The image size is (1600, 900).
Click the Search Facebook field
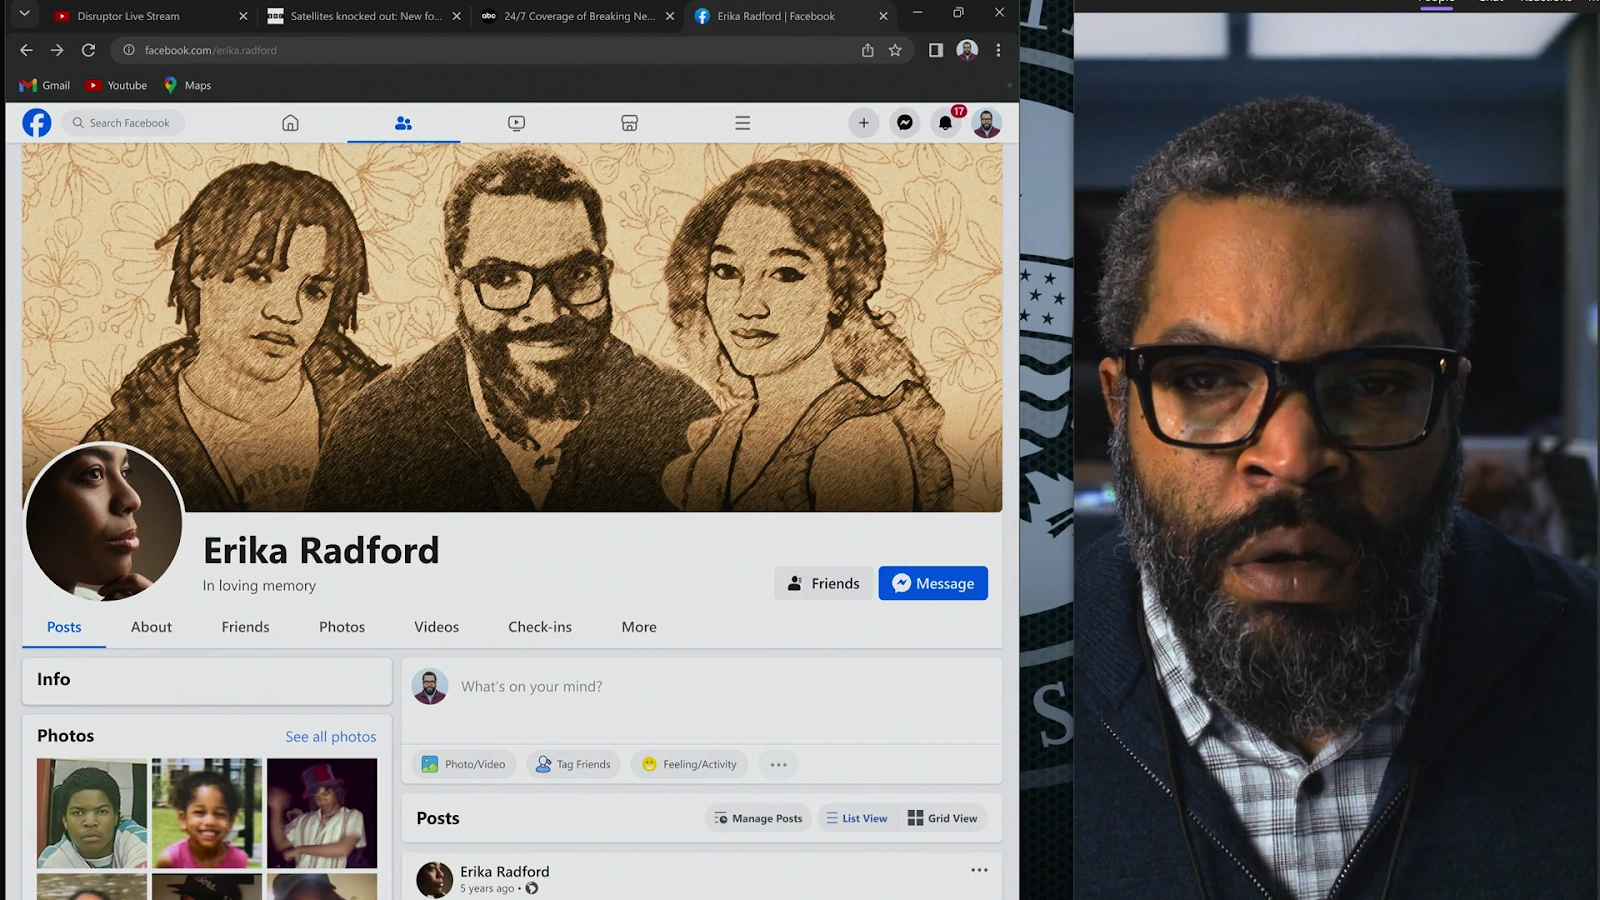click(124, 123)
